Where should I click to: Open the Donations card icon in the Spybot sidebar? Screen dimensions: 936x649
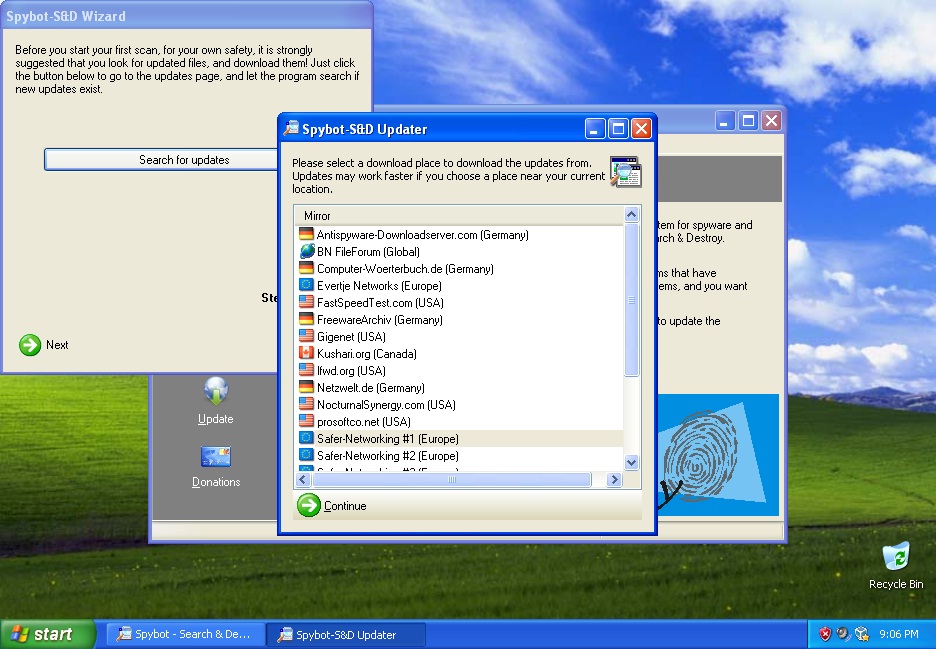coord(215,457)
